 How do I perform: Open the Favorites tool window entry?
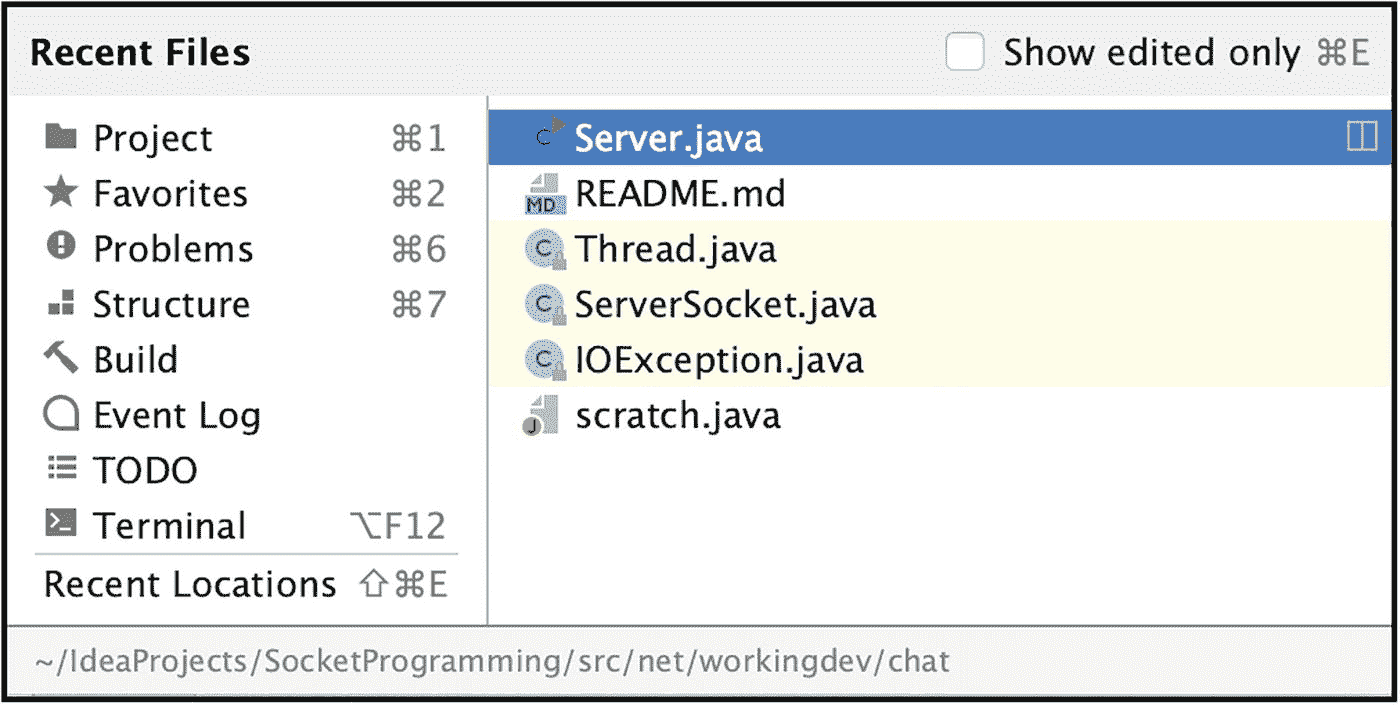coord(246,193)
